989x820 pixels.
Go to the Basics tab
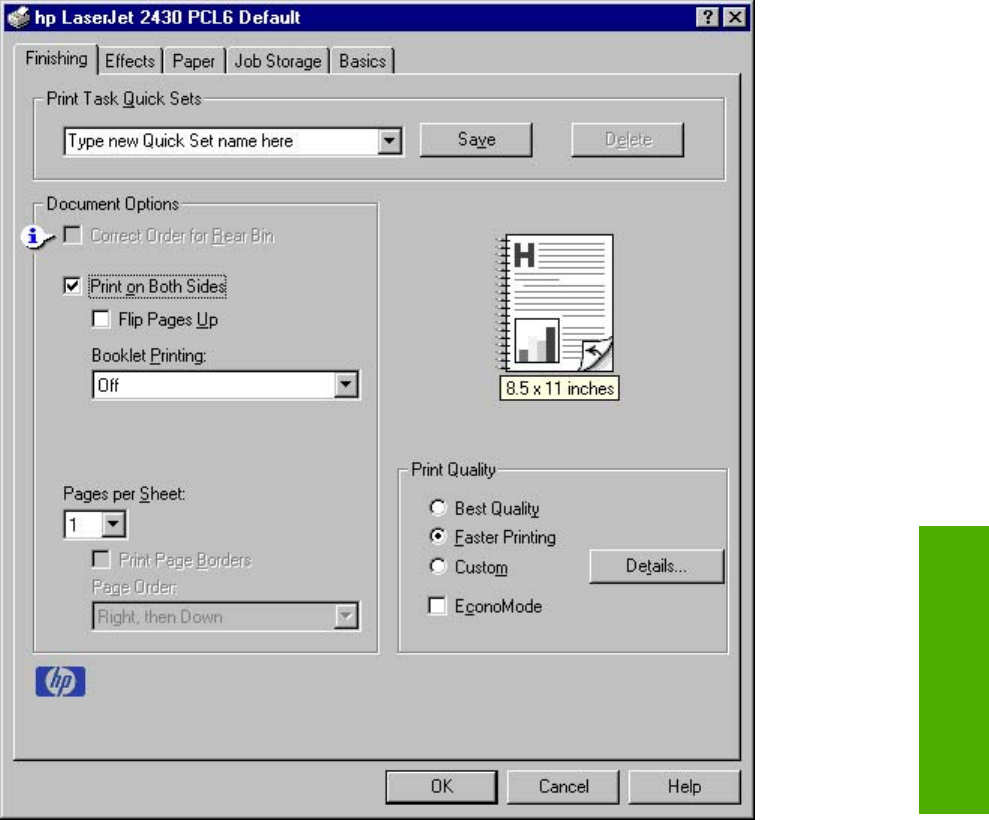pyautogui.click(x=362, y=61)
